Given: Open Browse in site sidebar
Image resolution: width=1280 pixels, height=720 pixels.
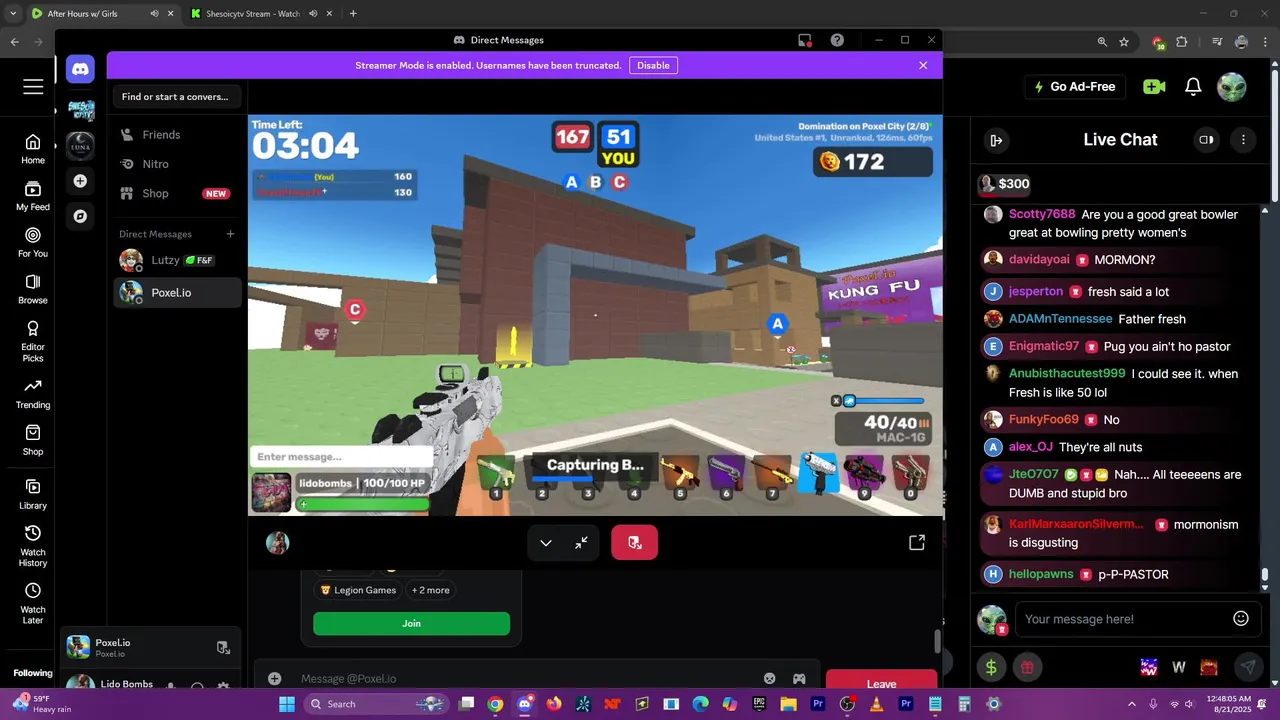Looking at the screenshot, I should click(33, 289).
